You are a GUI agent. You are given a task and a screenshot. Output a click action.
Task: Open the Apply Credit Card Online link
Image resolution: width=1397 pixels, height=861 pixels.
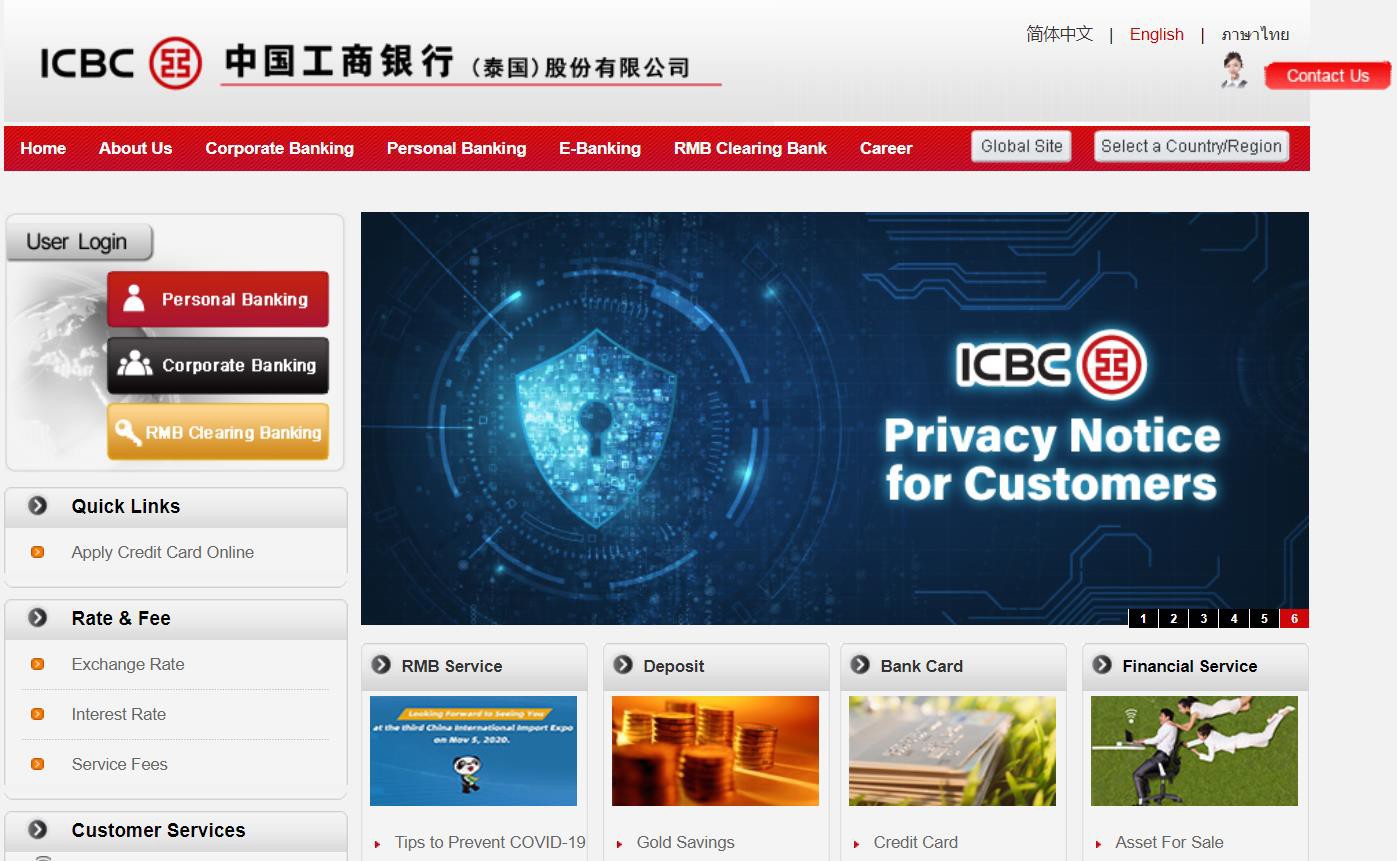162,552
